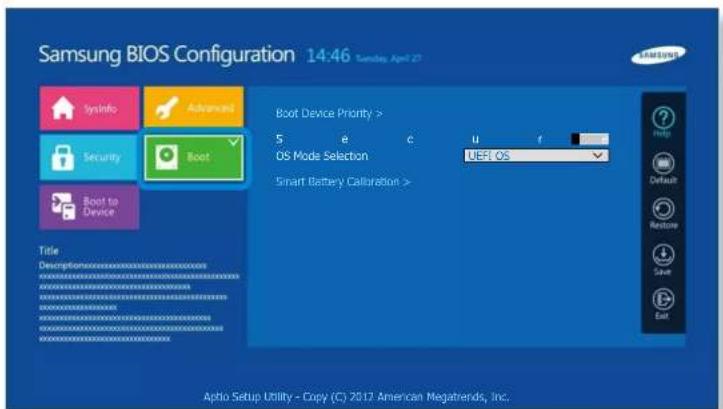Select the green Boot tile
Viewport: 723px width, 409px height.
click(x=194, y=158)
